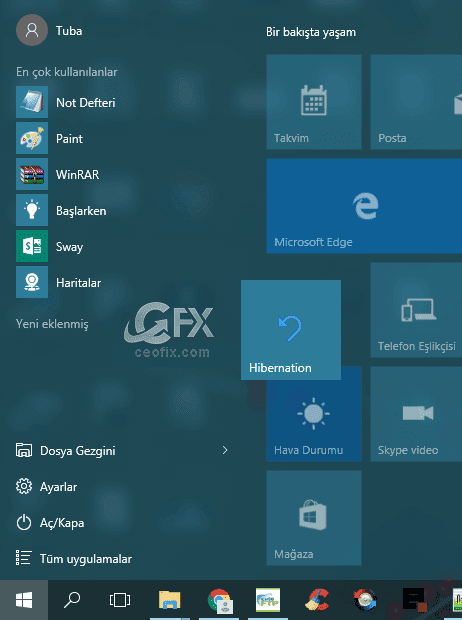Viewport: 462px width, 620px height.
Task: Open the round blue-arrow taskbar app
Action: pyautogui.click(x=365, y=600)
